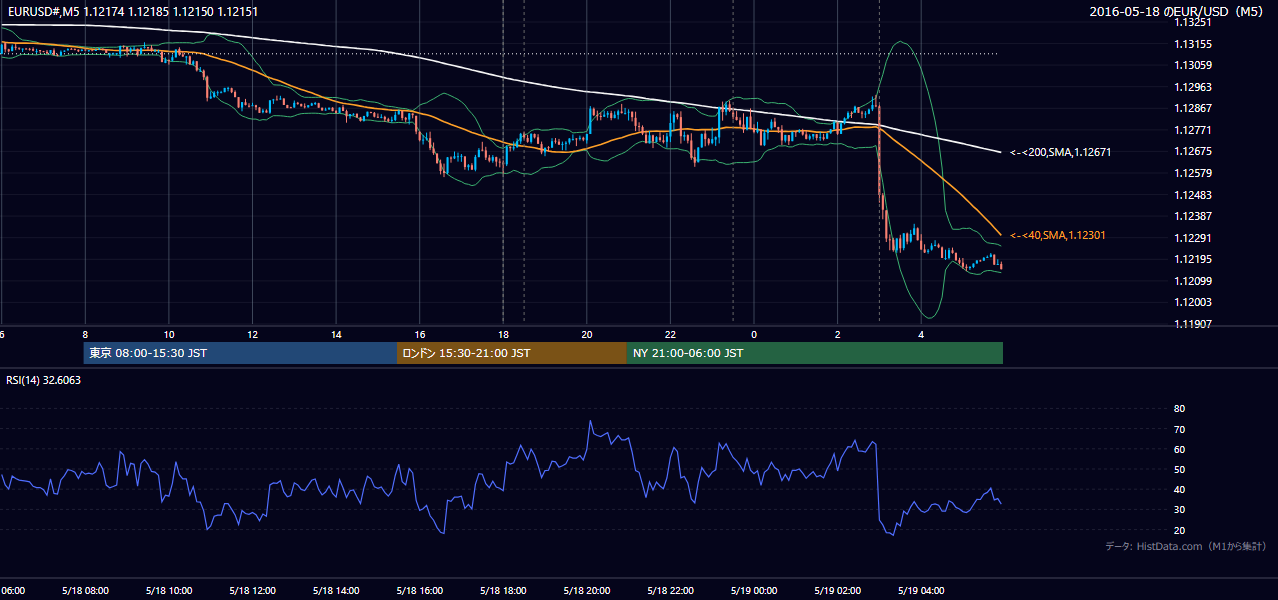Click the 200 SMA 1.12671 label
Viewport: 1278px width, 600px height.
click(x=1060, y=152)
